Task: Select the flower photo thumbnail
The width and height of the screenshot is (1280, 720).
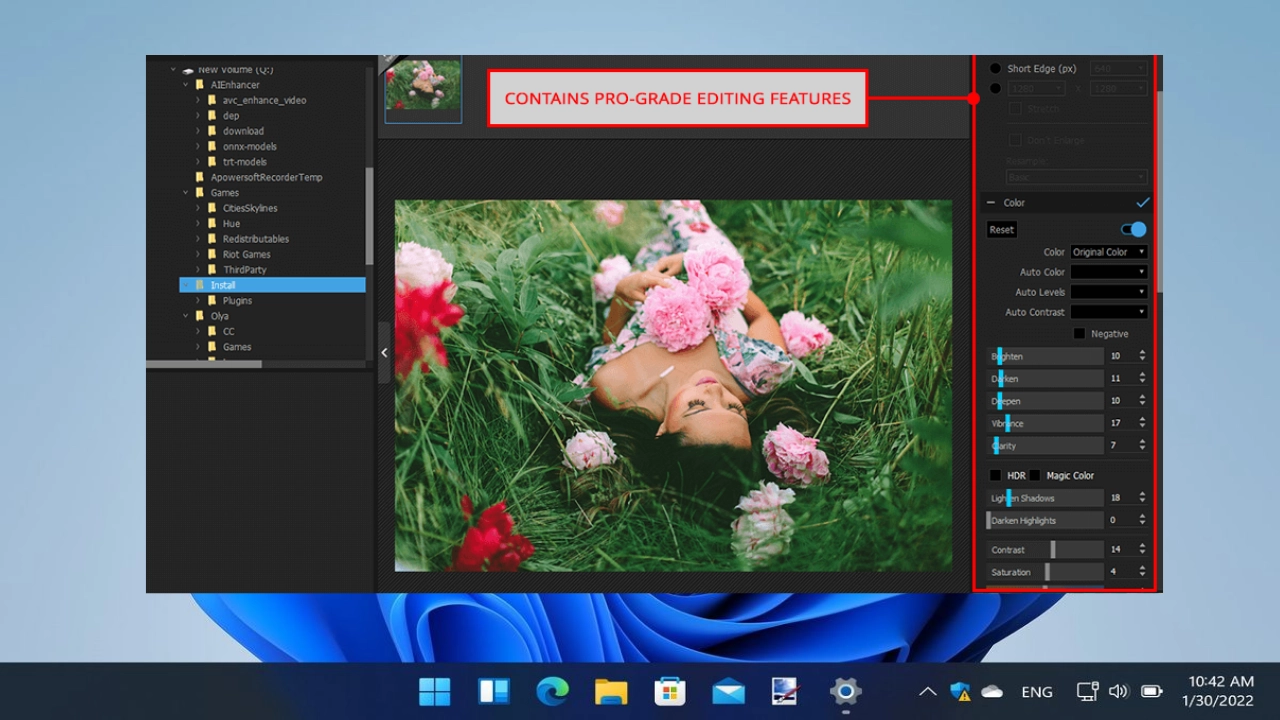Action: point(423,87)
